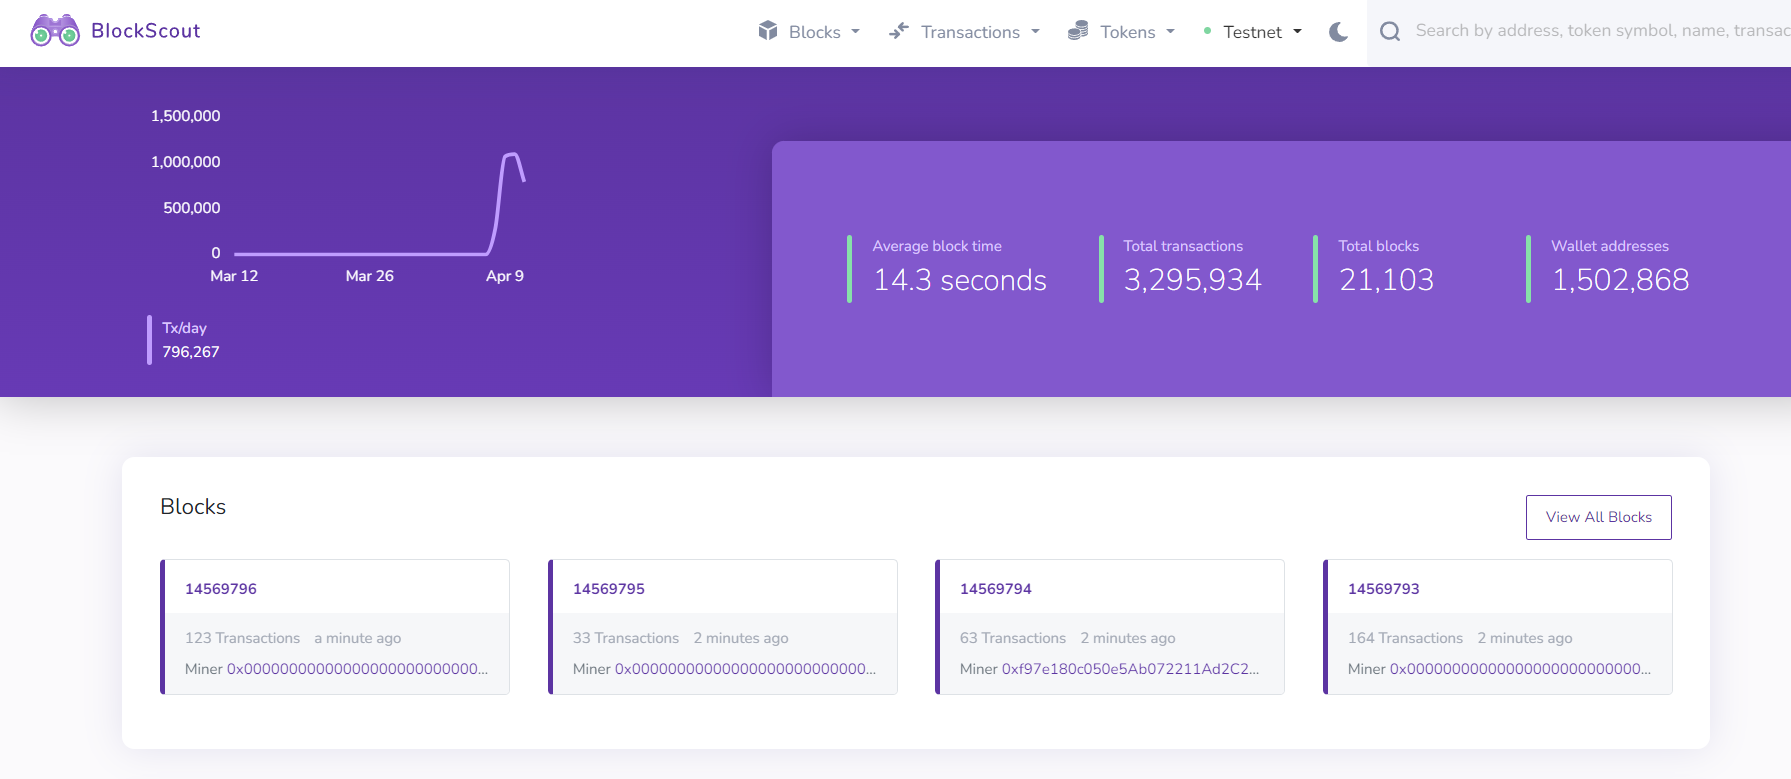Click the Average block time label
Viewport: 1791px width, 779px height.
[937, 246]
